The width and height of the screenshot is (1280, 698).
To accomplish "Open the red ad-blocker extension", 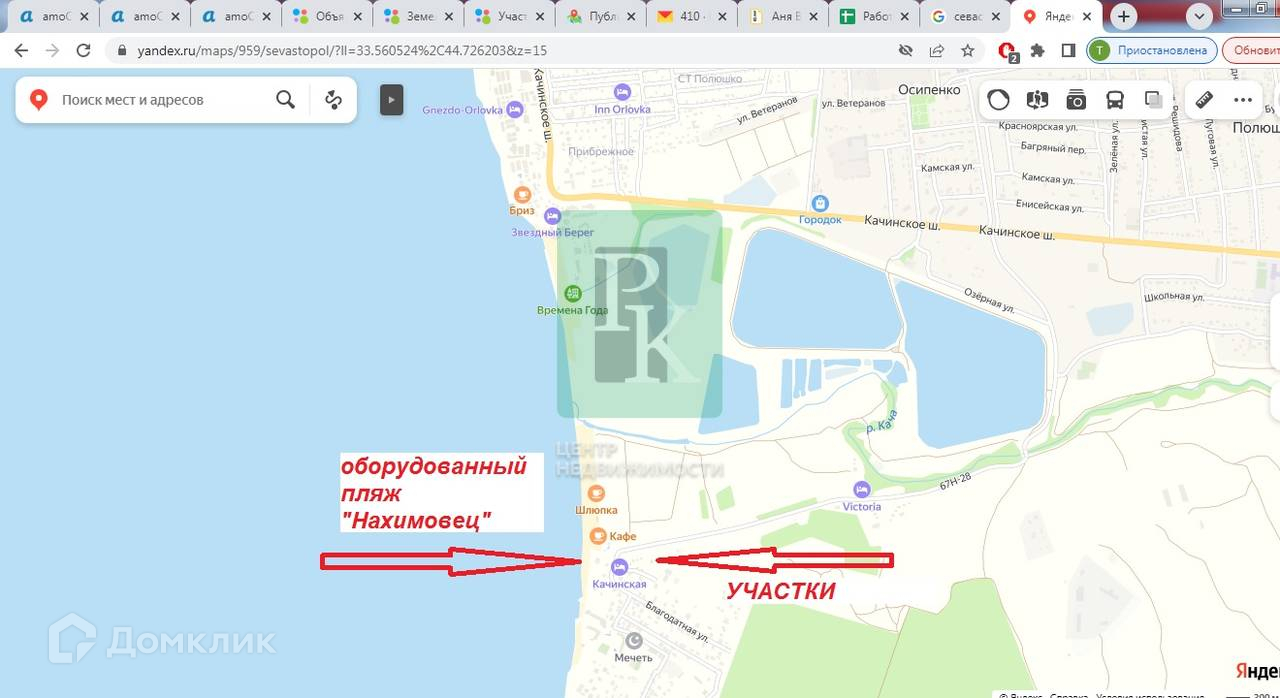I will [1008, 50].
